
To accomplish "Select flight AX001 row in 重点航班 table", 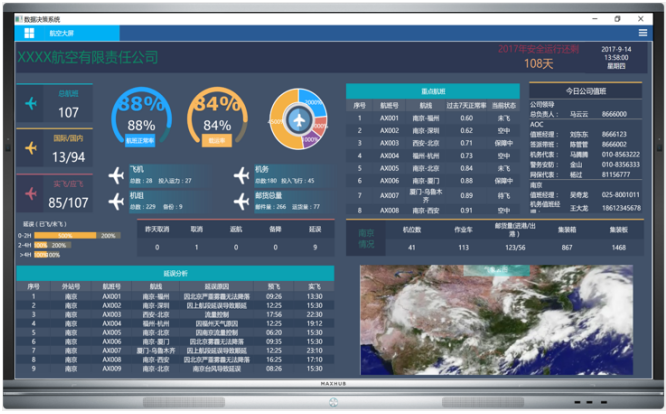I will 434,117.
